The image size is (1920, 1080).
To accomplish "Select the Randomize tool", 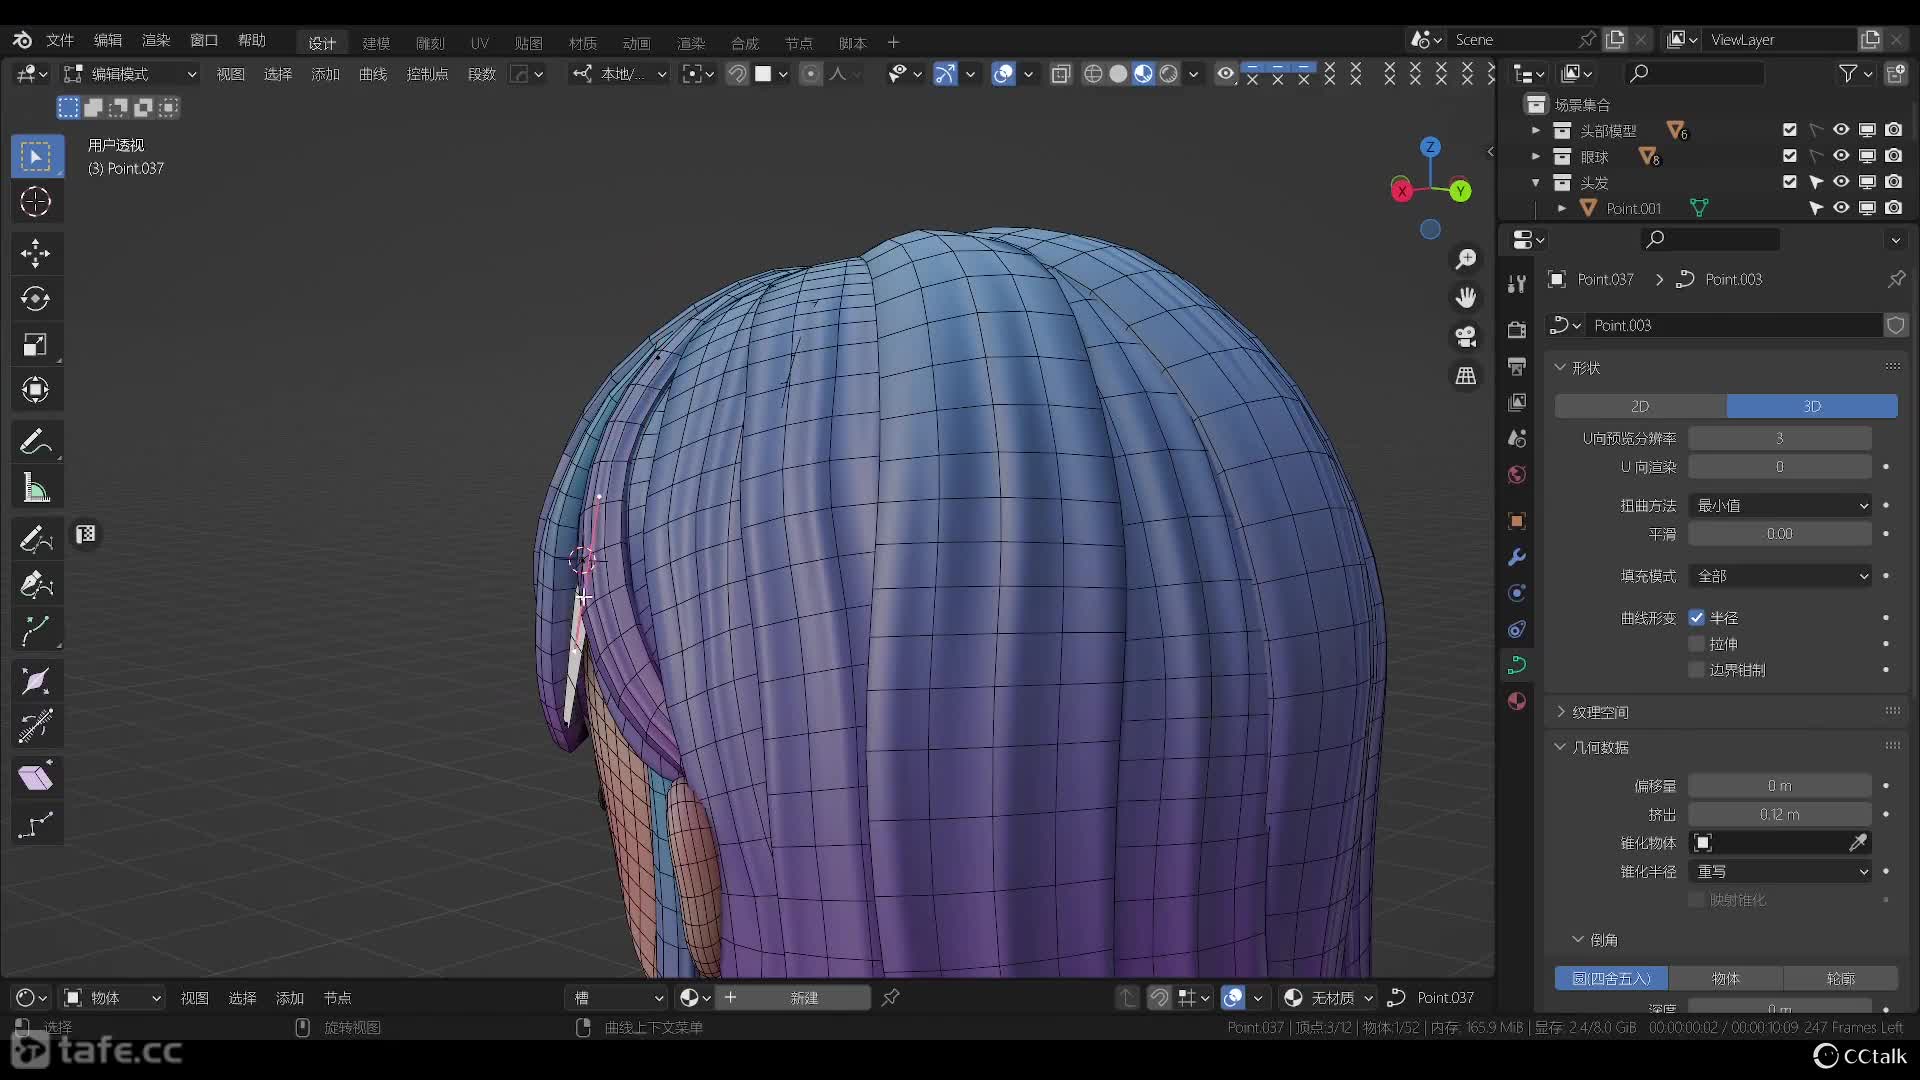I will (36, 824).
